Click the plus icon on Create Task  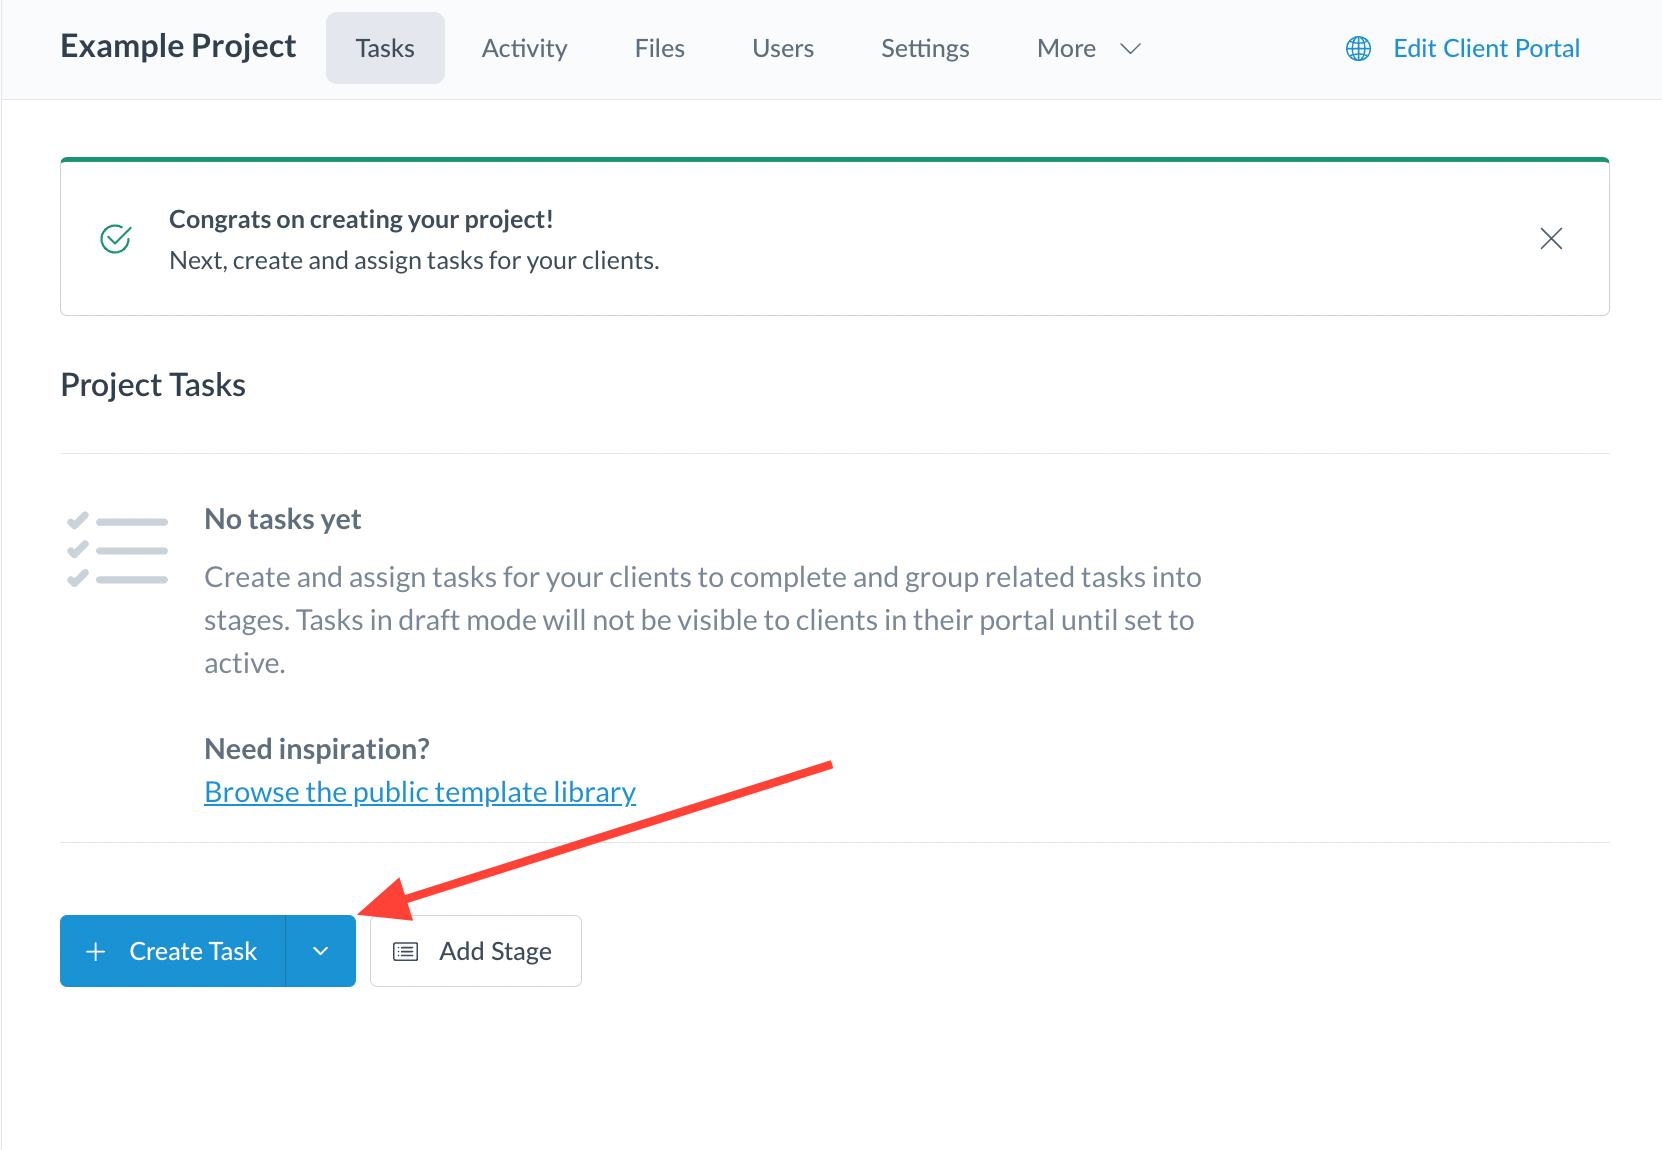click(96, 952)
